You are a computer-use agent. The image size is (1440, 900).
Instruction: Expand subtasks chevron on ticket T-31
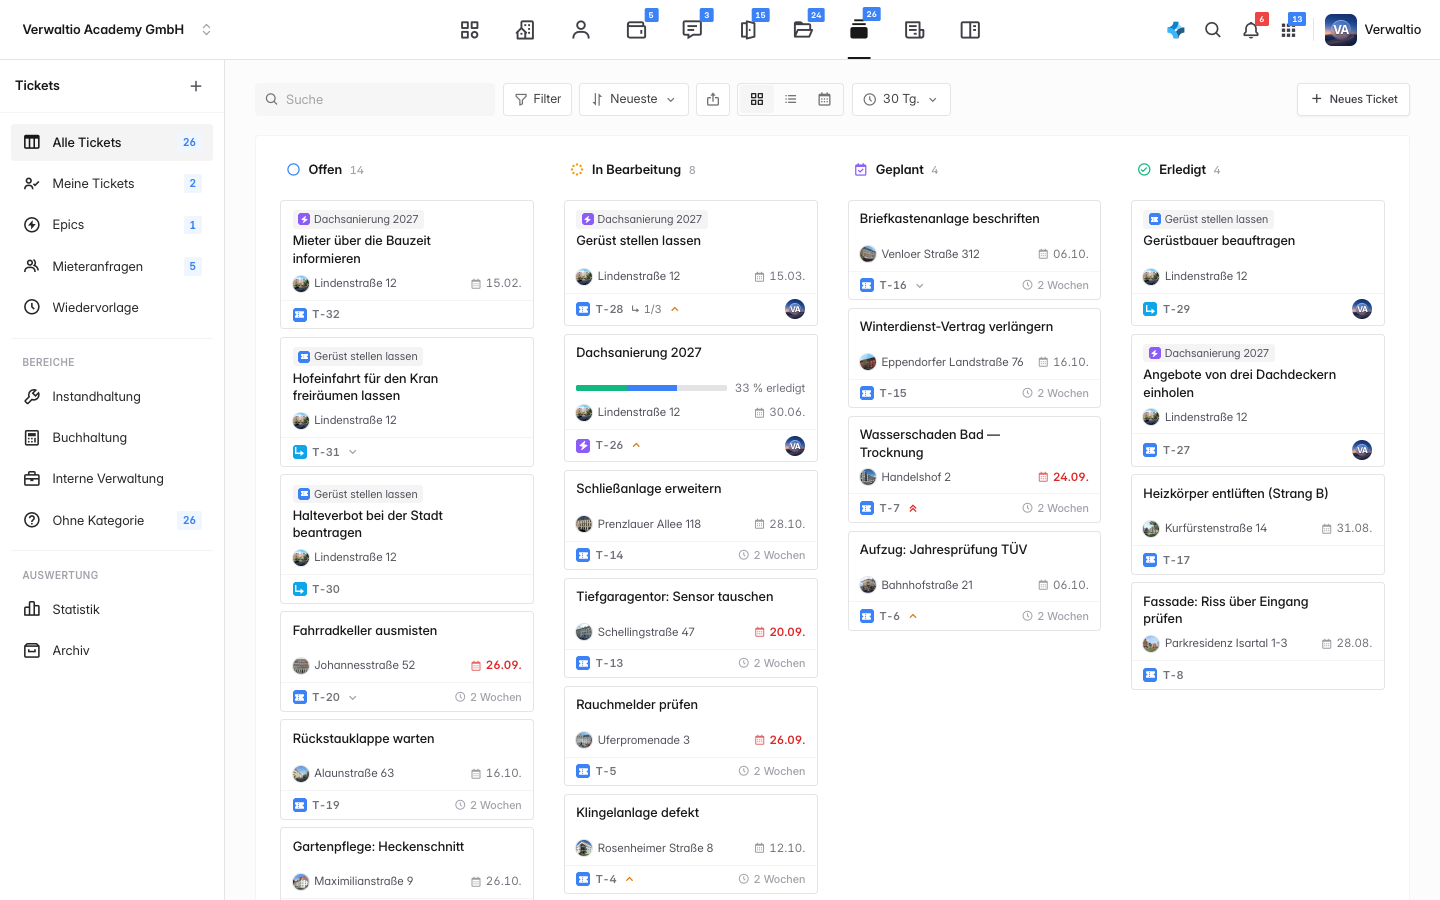[x=353, y=452]
